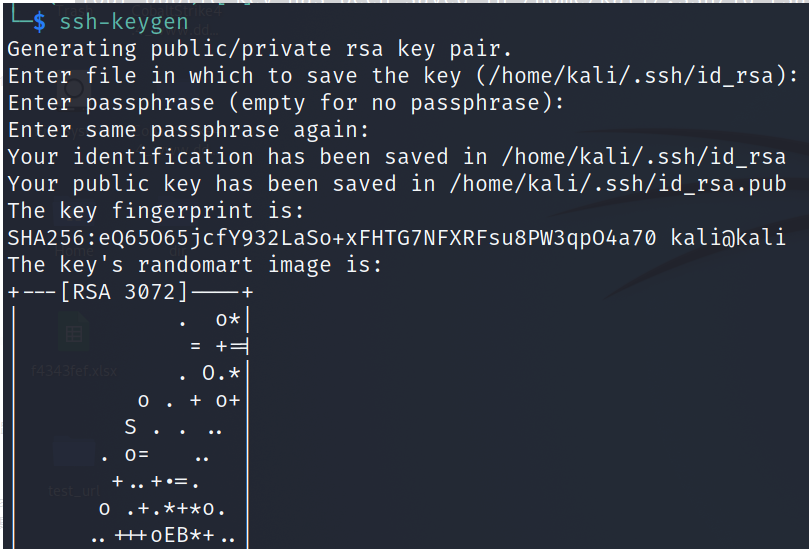Click the dollar sign shell prompt
Viewport: 809px width, 549px height.
point(39,21)
